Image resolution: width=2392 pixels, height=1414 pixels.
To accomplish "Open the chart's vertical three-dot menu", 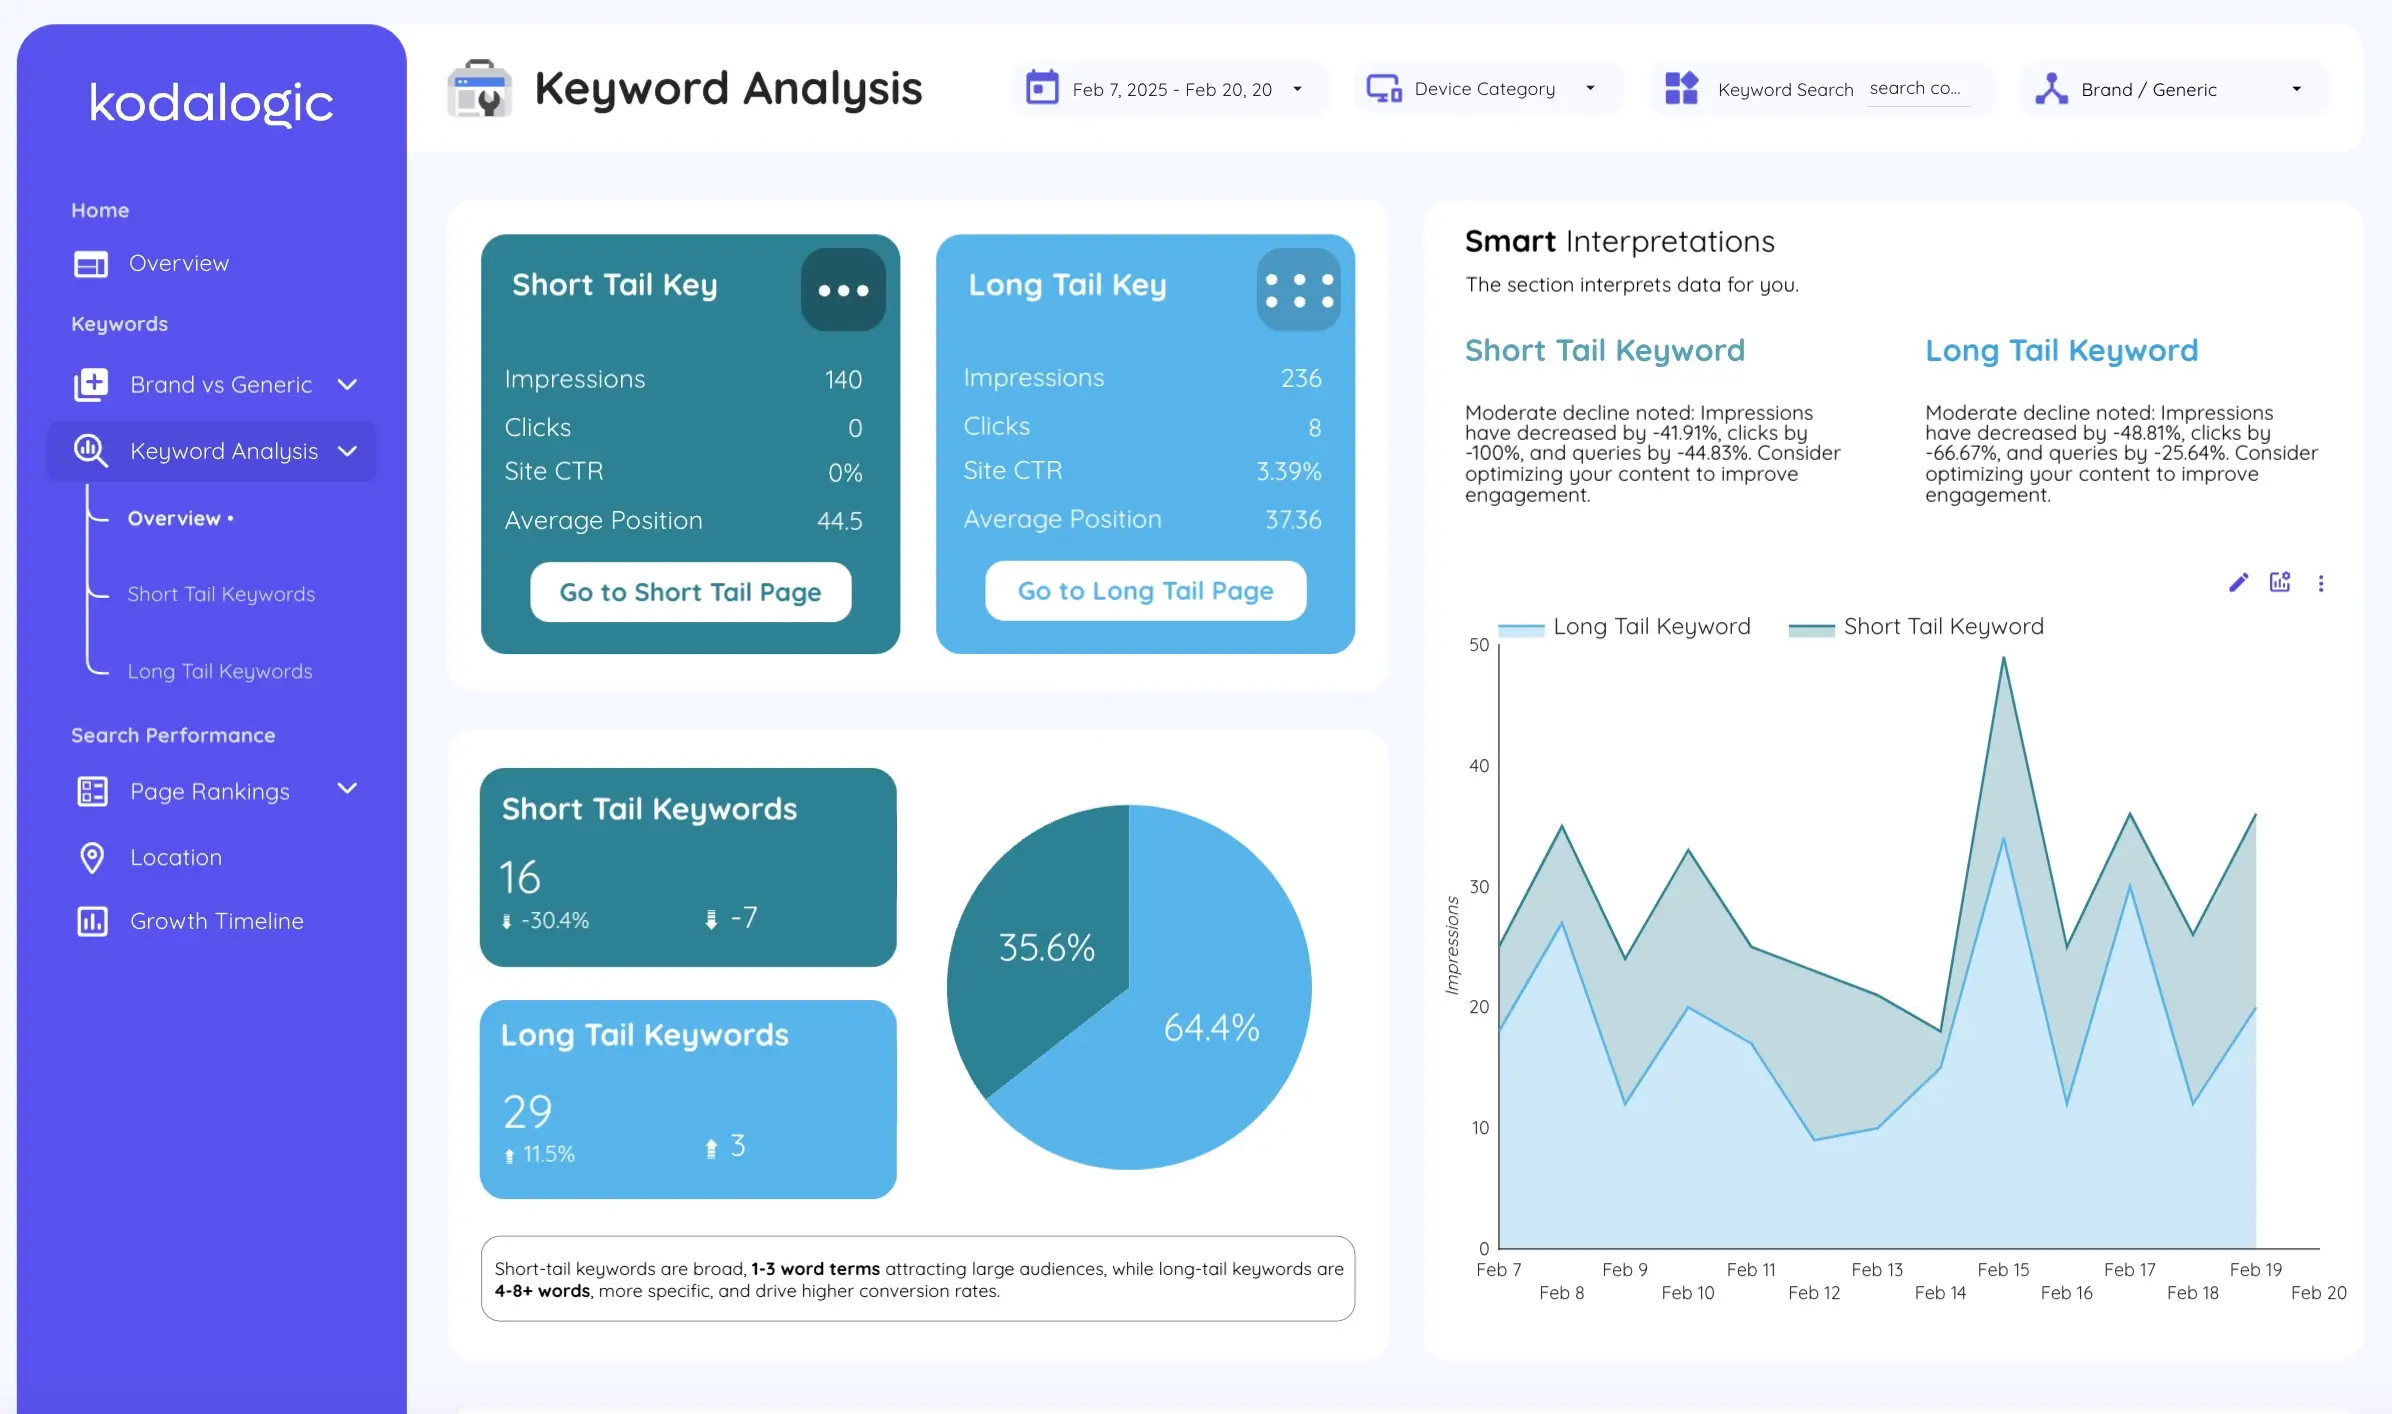I will click(x=2321, y=583).
